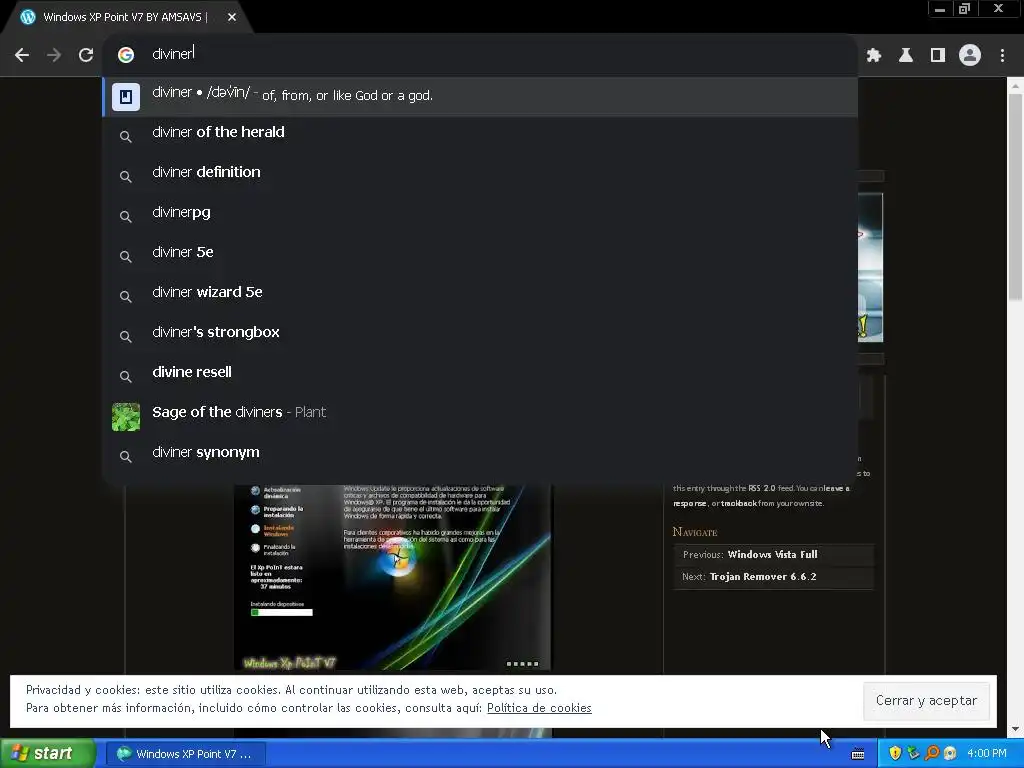The width and height of the screenshot is (1024, 768).
Task: Reload the current page
Action: (86, 56)
